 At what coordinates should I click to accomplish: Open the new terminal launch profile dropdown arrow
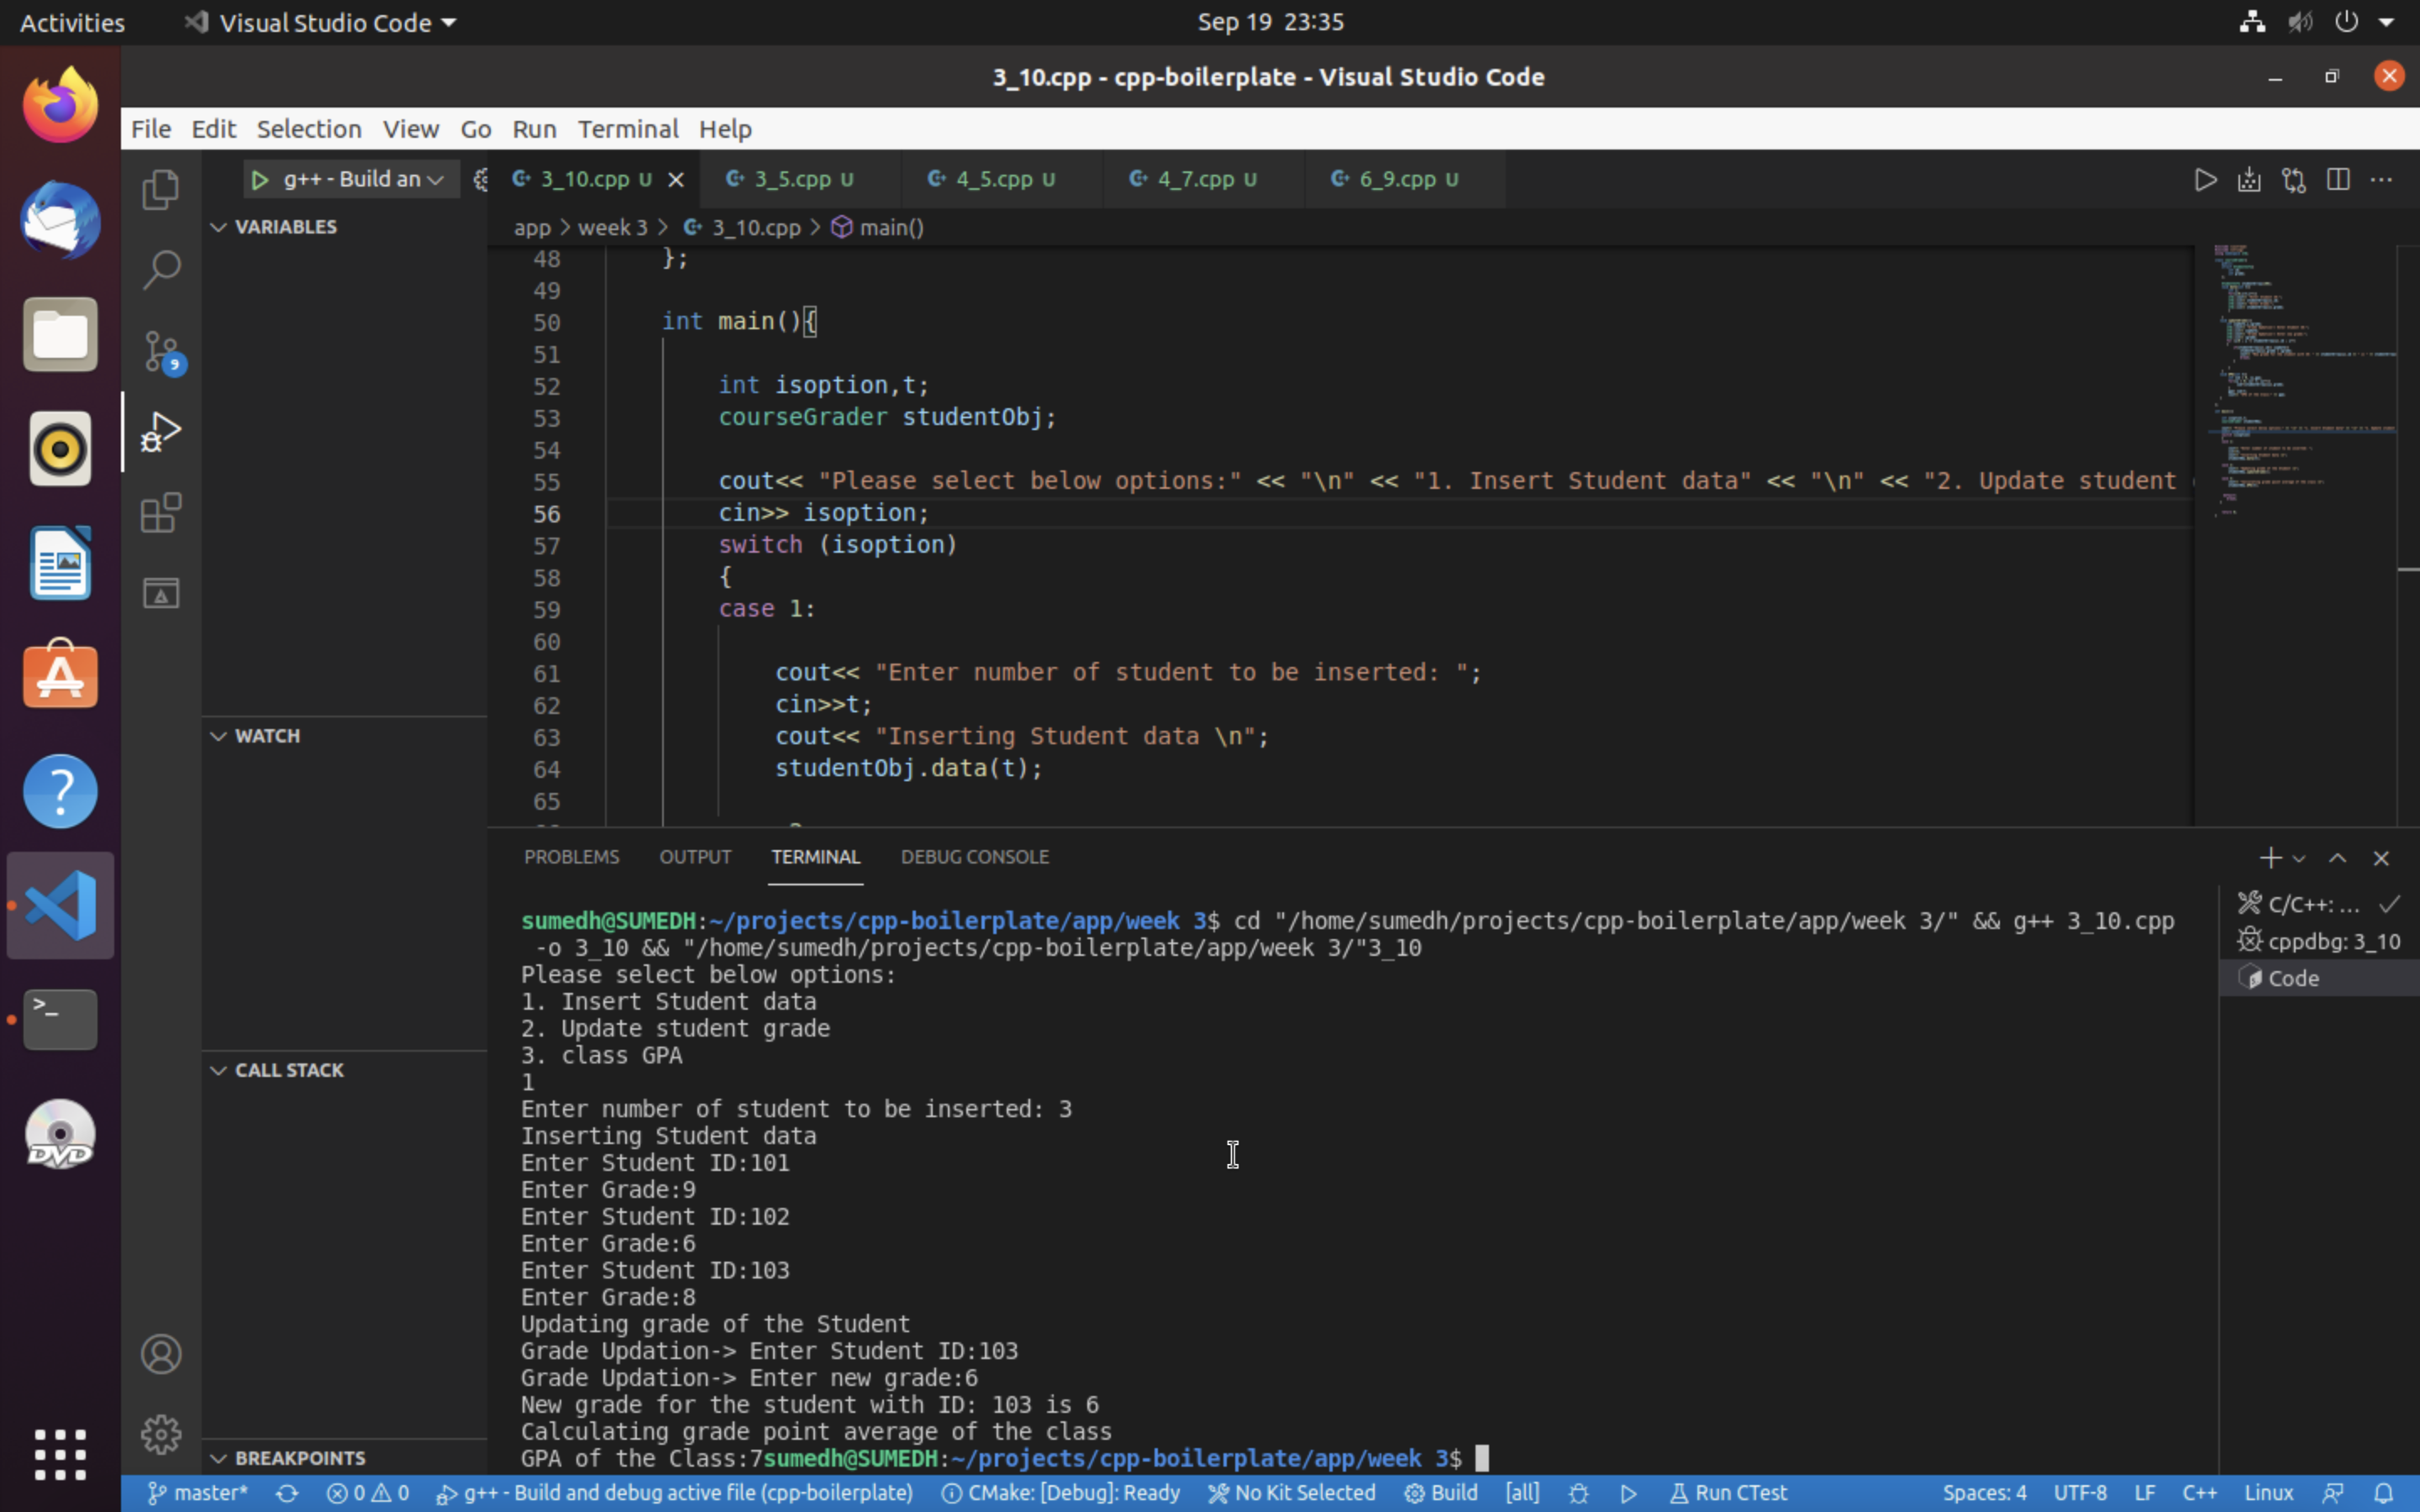(x=2298, y=858)
